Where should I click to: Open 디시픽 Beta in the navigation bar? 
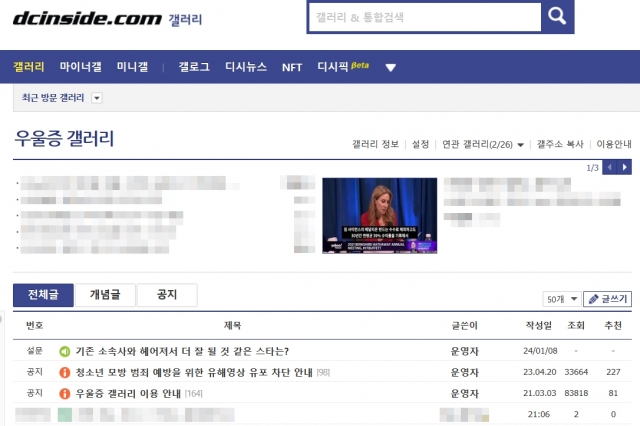(343, 67)
